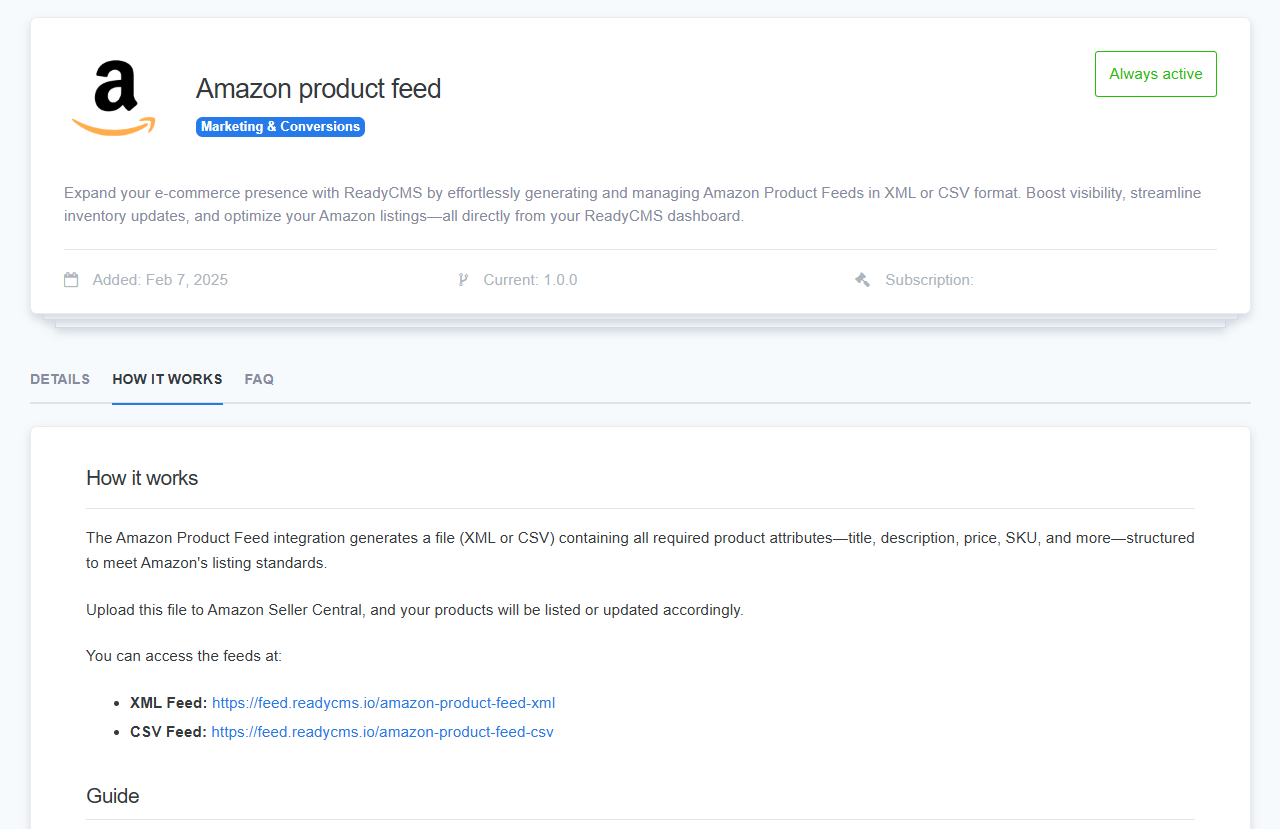Click 'You can access the feeds at:' text
Image resolution: width=1280 pixels, height=829 pixels.
coord(184,656)
